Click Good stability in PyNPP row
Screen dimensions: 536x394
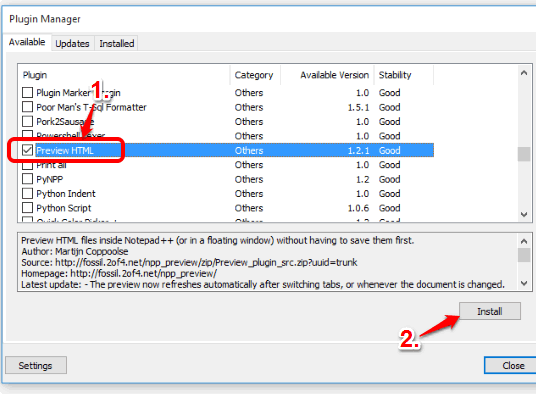(389, 179)
